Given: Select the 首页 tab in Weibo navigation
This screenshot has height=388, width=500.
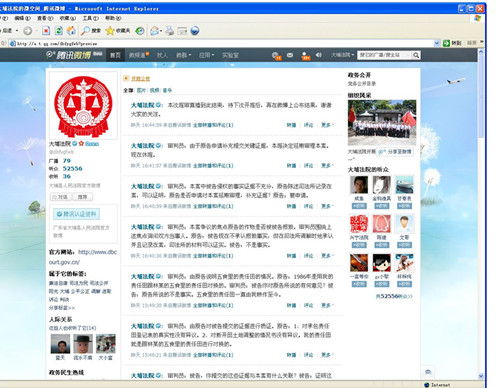Looking at the screenshot, I should [115, 55].
